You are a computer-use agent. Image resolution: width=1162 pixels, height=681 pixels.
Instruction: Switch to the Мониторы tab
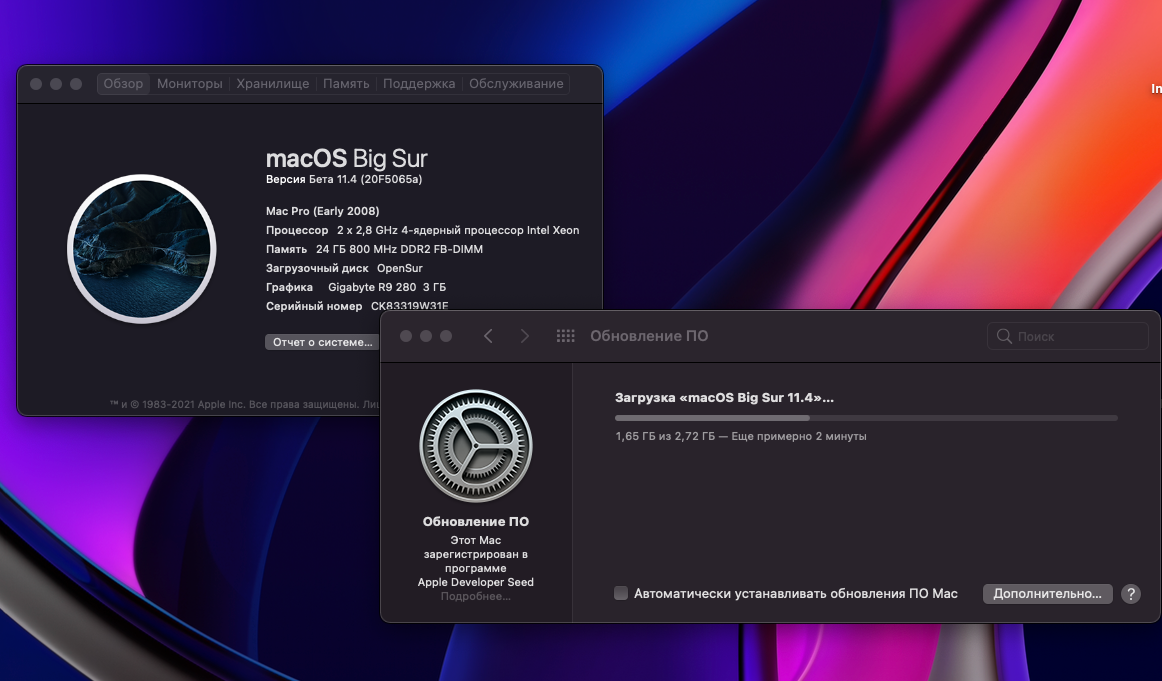(190, 84)
